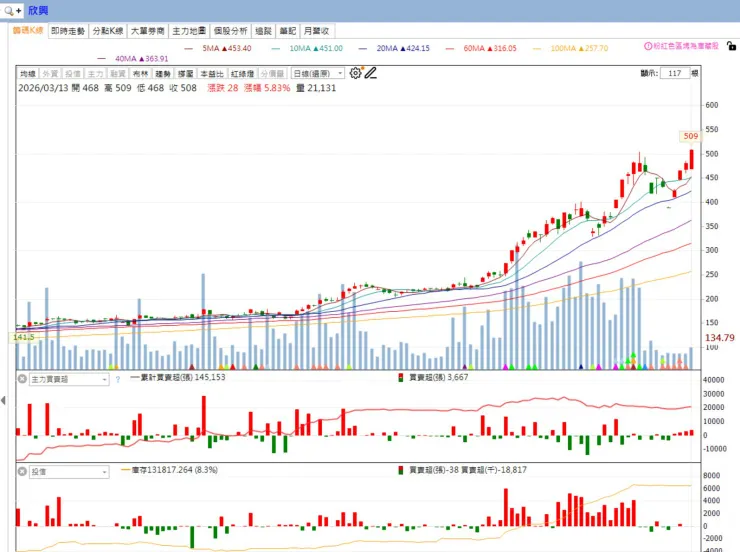Click the question mark help icon
Image resolution: width=740 pixels, height=552 pixels.
tap(118, 379)
